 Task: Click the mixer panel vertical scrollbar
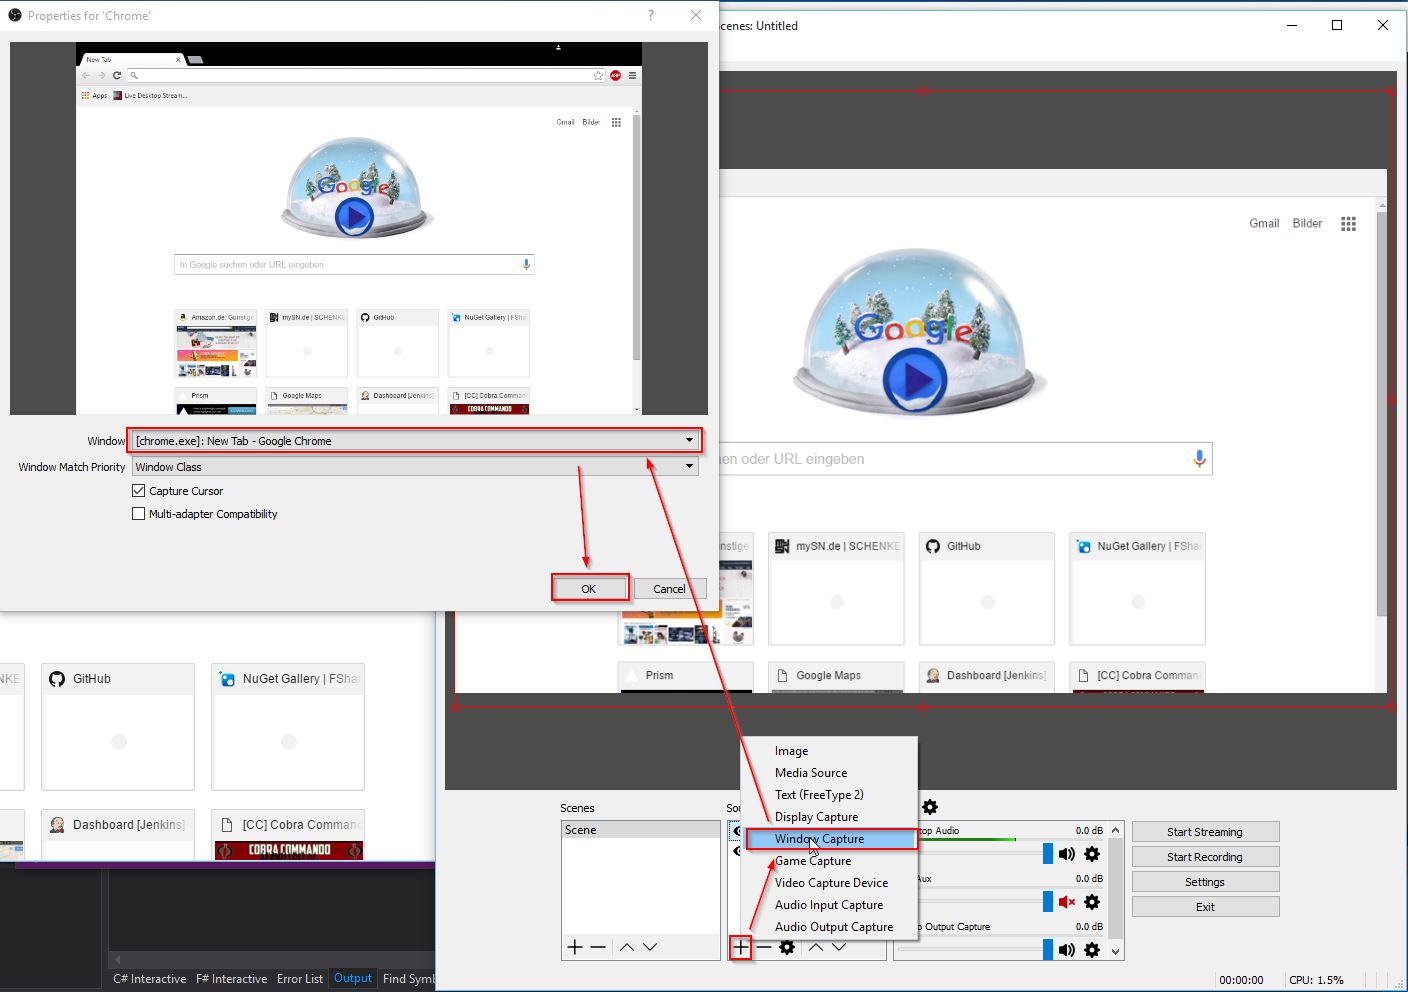point(1116,890)
